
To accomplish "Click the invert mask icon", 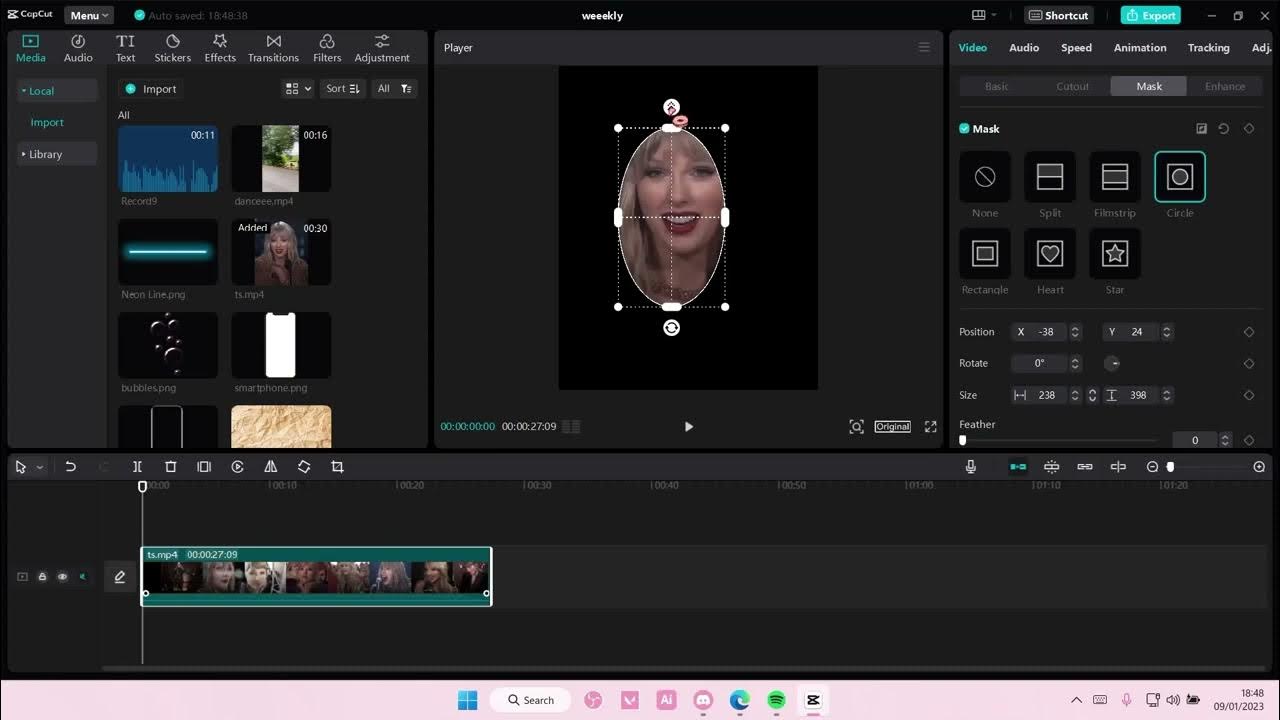I will tap(1201, 129).
